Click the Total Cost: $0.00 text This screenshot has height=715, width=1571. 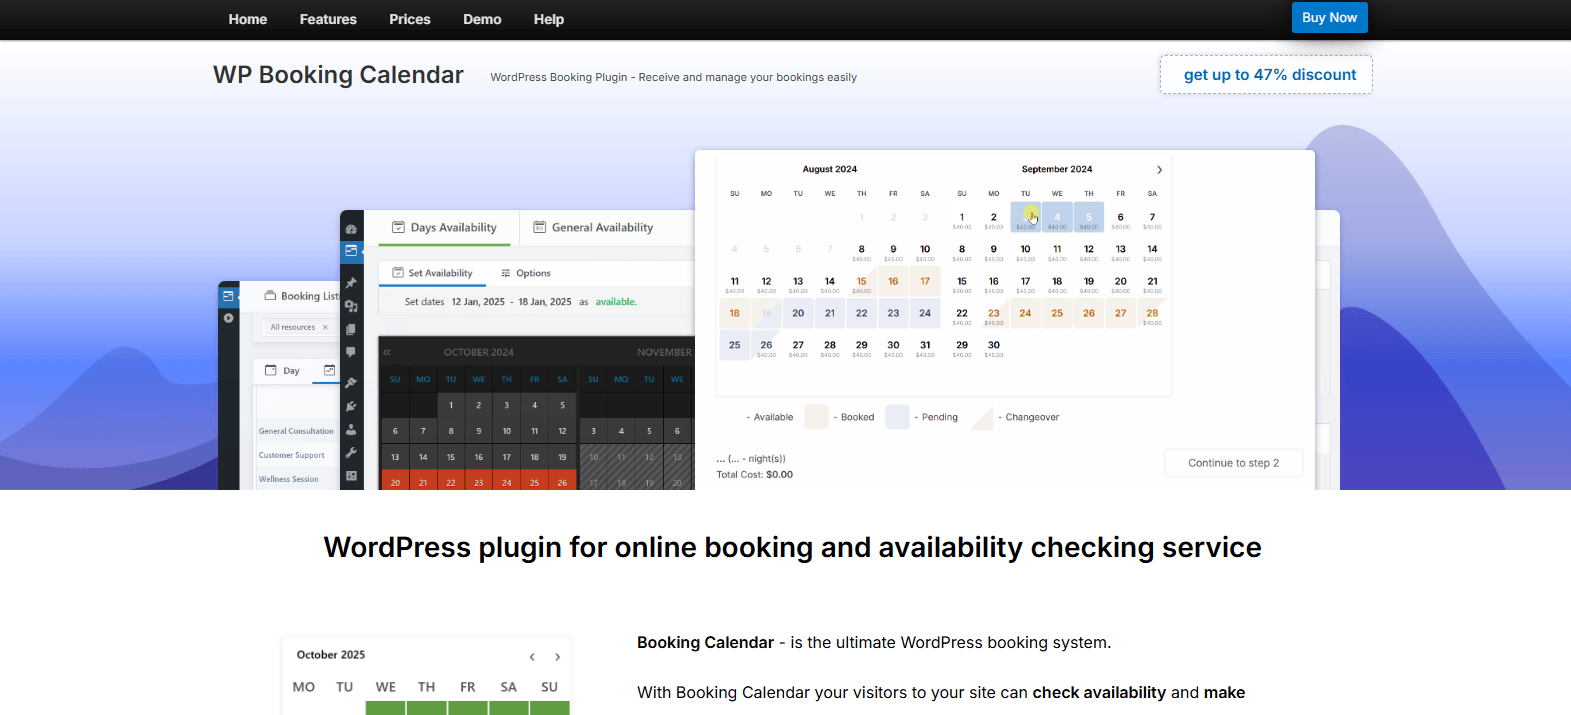(754, 475)
